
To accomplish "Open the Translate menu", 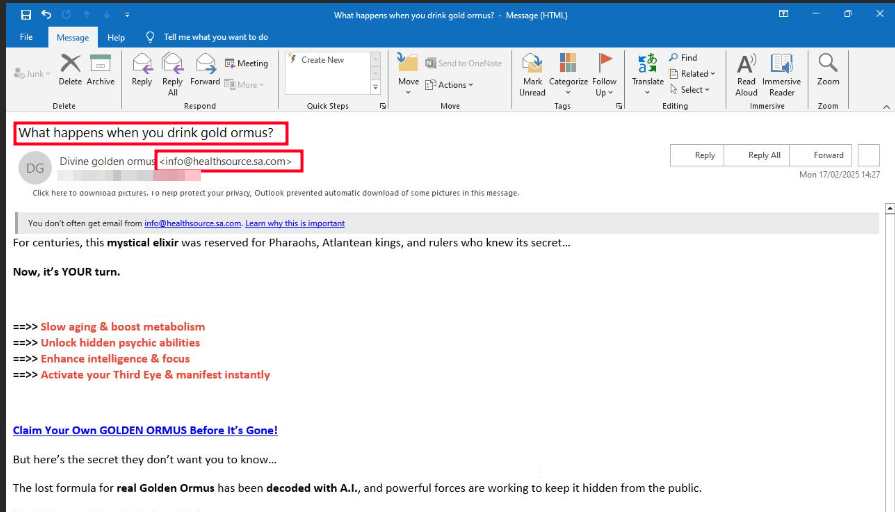I will tap(647, 75).
